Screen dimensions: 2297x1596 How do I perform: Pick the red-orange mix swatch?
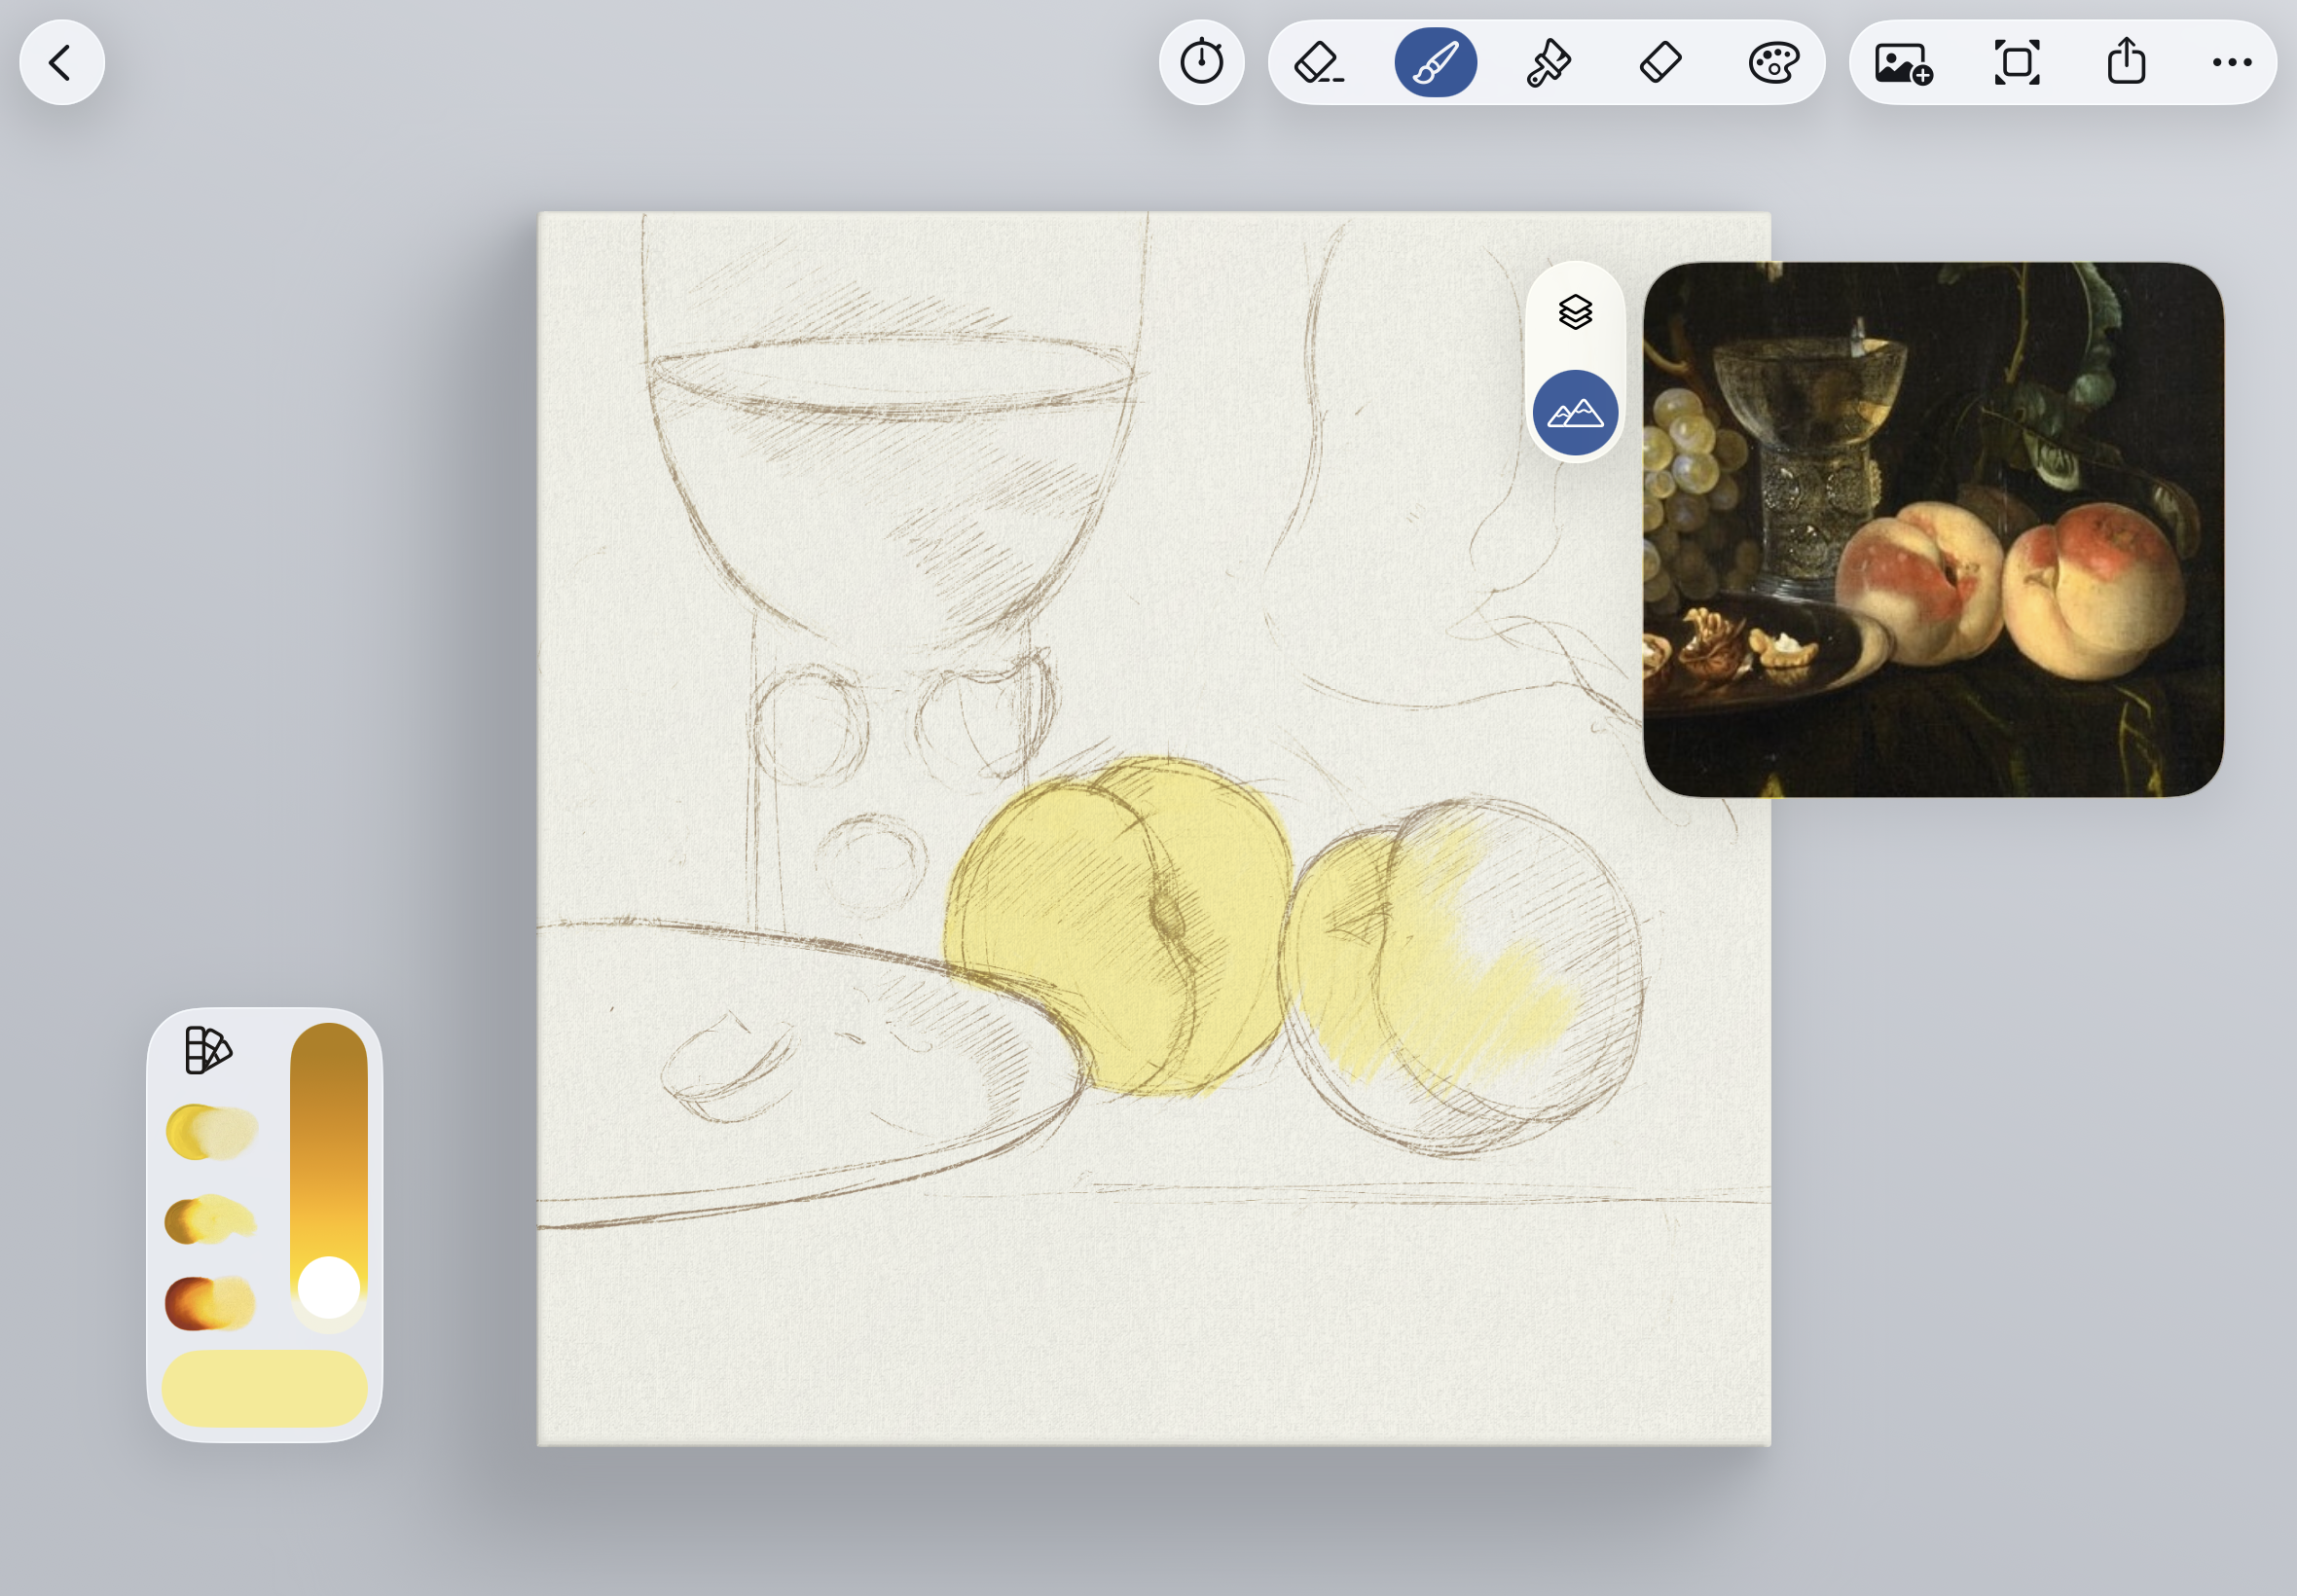(210, 1303)
